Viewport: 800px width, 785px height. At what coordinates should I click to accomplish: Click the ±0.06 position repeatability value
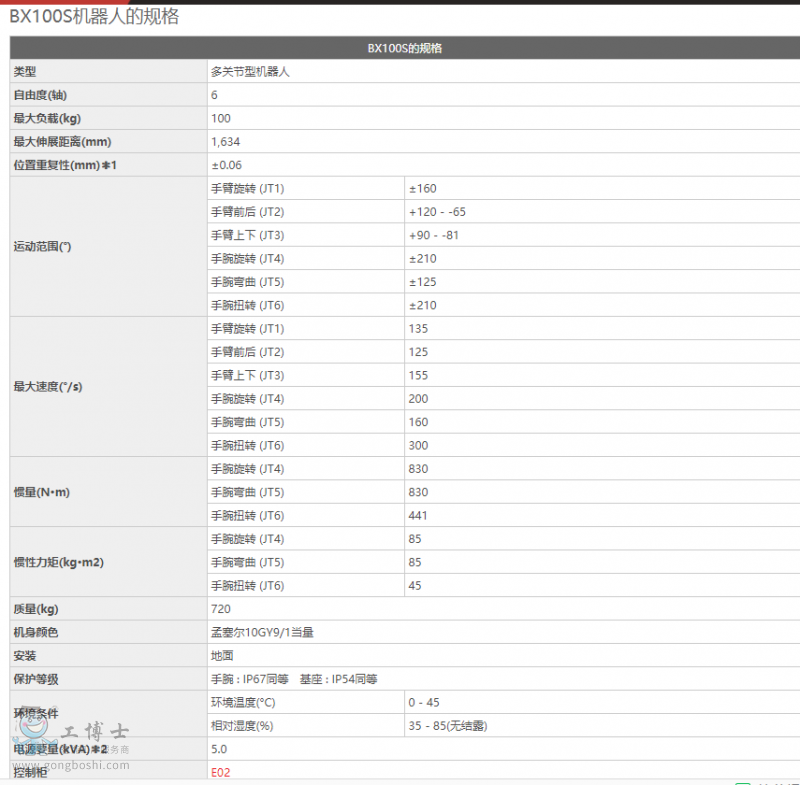click(226, 165)
